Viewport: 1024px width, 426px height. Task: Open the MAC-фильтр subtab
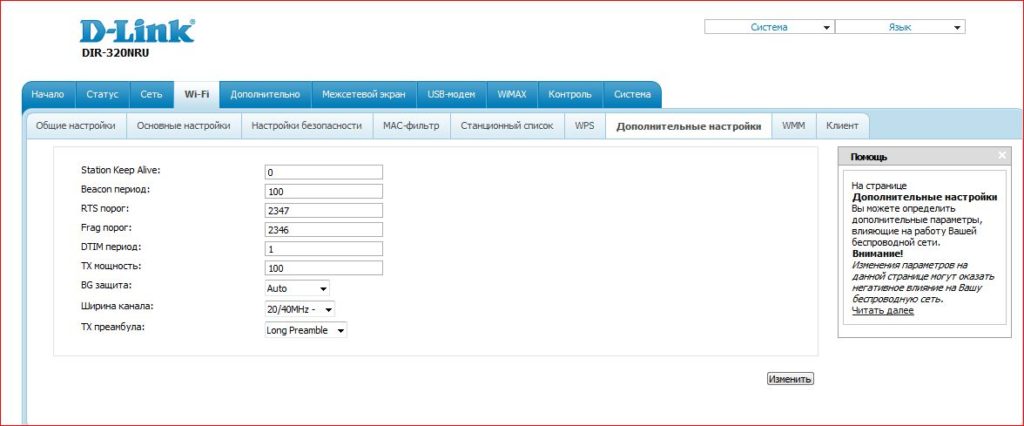tap(411, 126)
